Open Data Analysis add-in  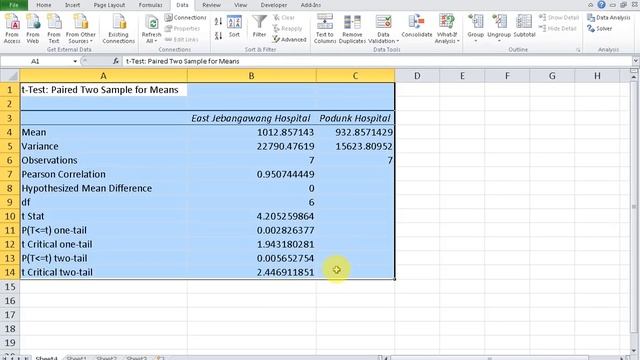point(608,18)
